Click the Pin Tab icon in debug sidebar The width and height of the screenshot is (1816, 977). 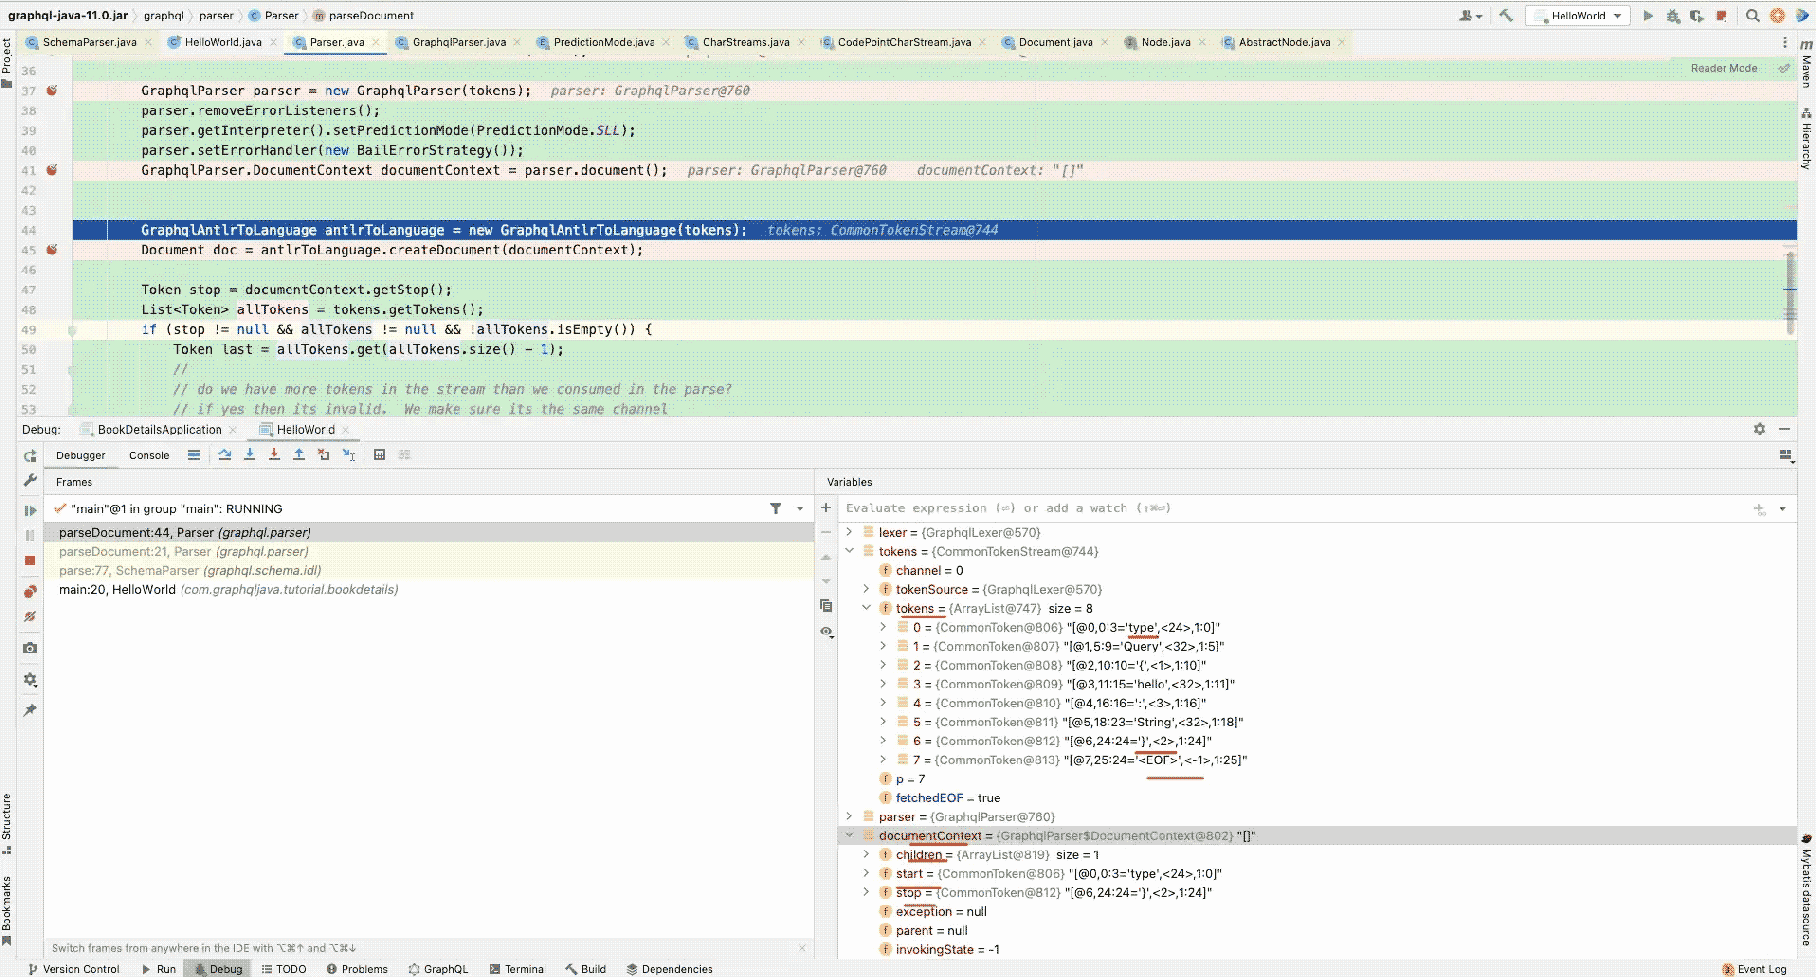click(x=30, y=710)
